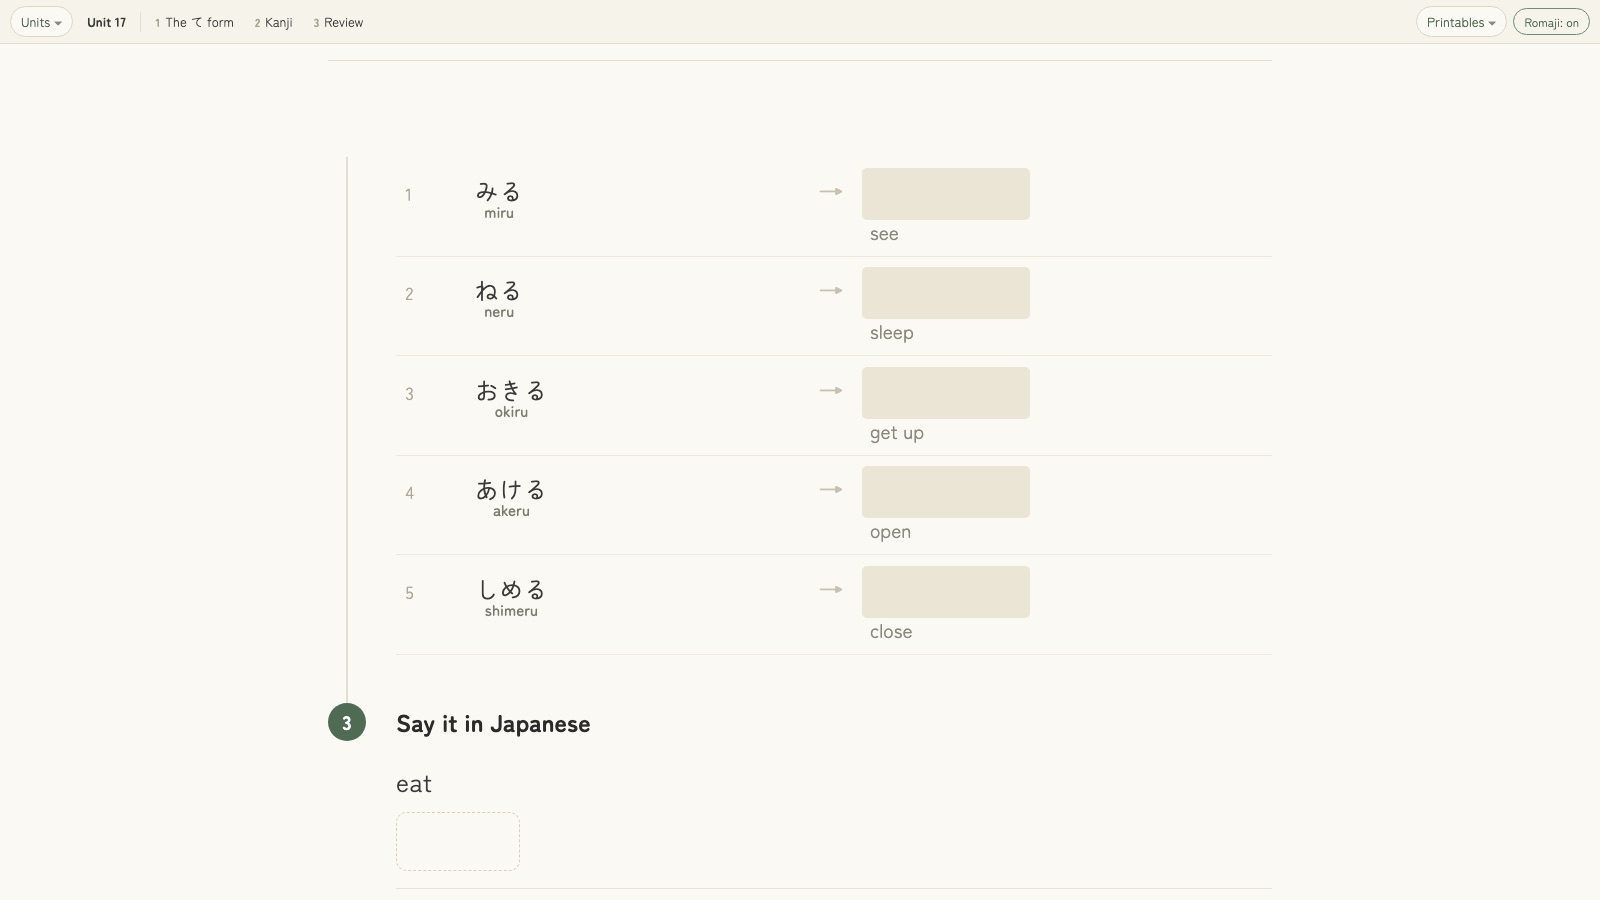Image resolution: width=1600 pixels, height=900 pixels.
Task: Click row number 1
Action: click(x=408, y=195)
